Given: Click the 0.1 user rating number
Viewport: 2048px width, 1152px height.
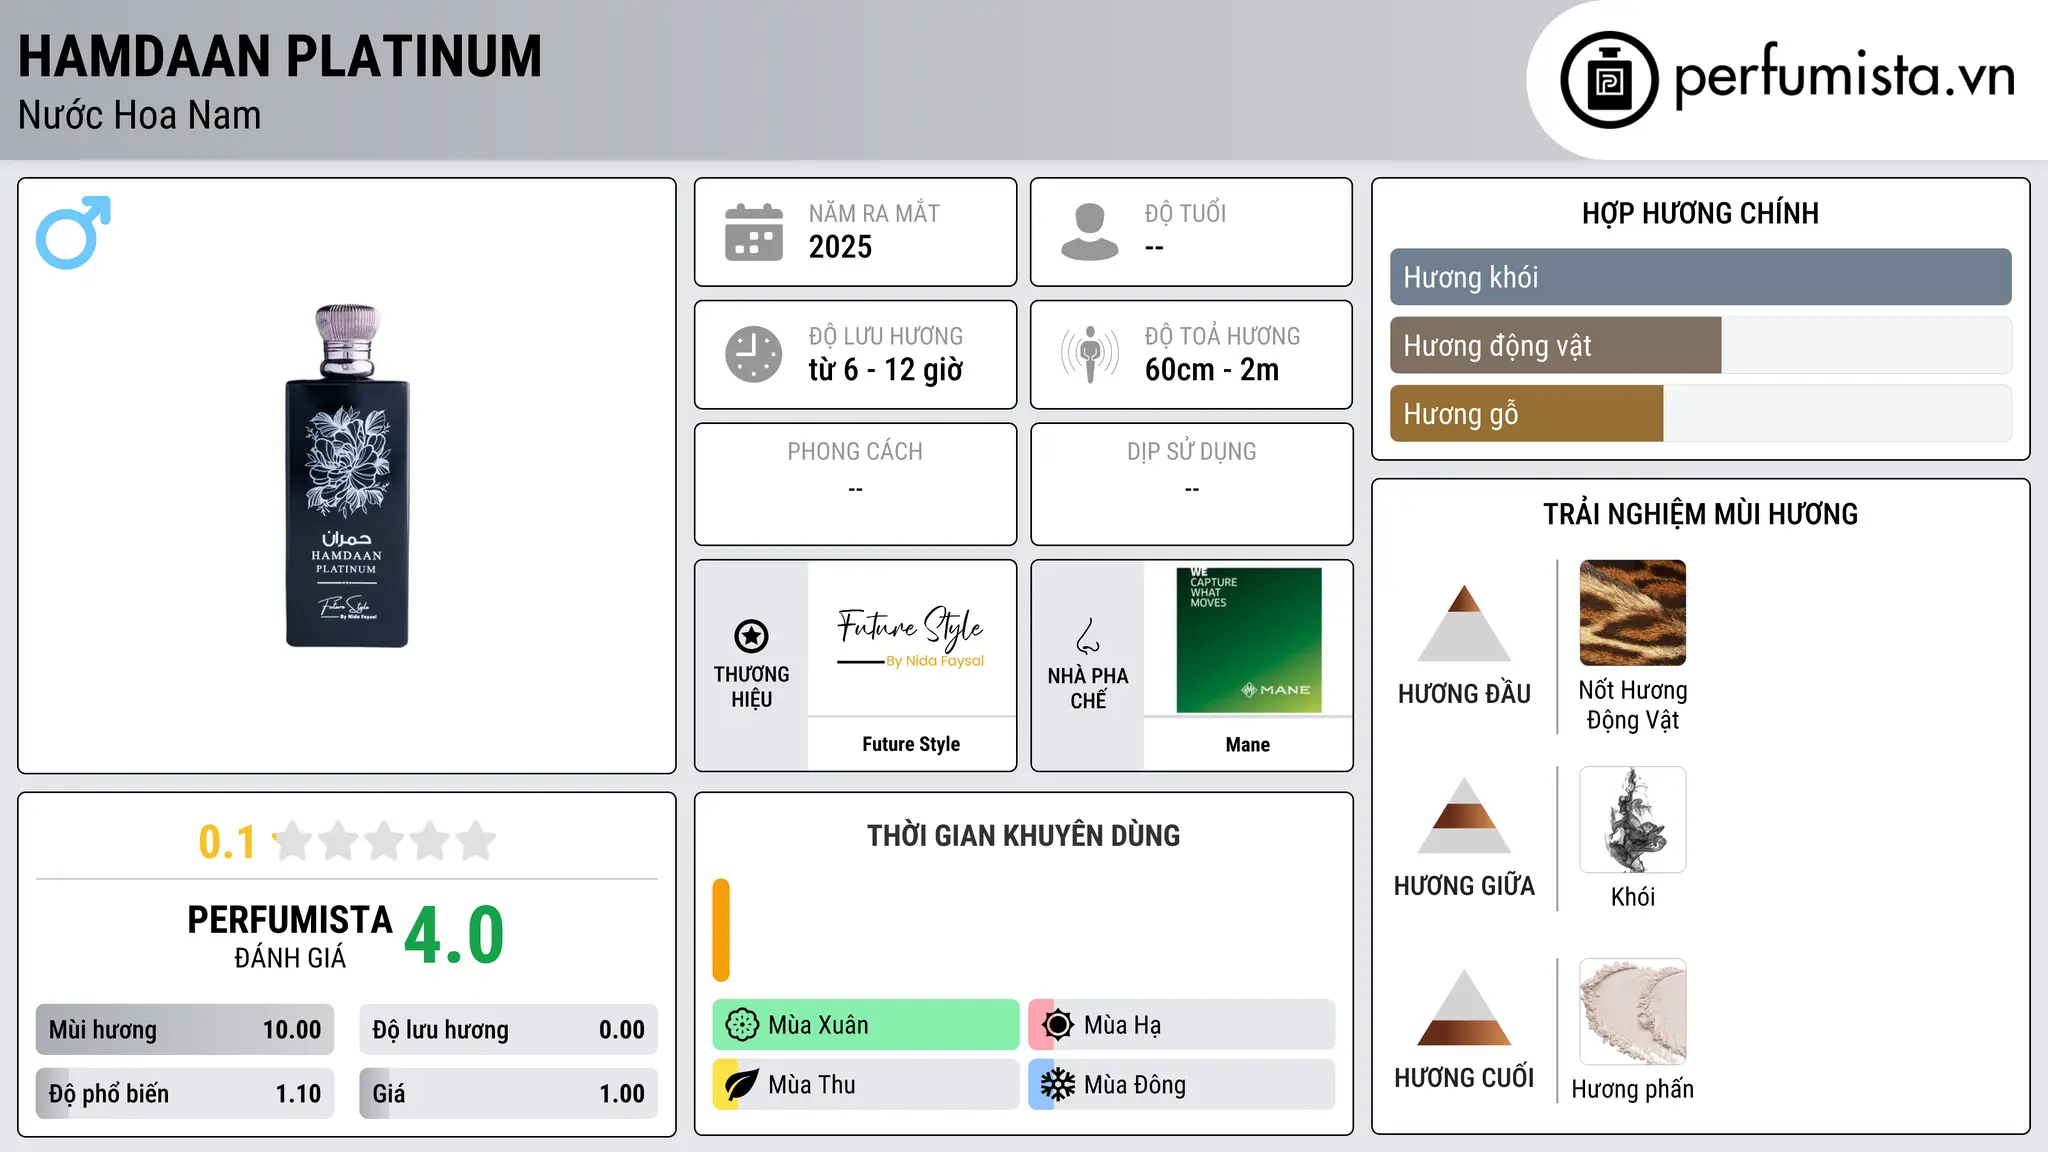Looking at the screenshot, I should click(227, 842).
